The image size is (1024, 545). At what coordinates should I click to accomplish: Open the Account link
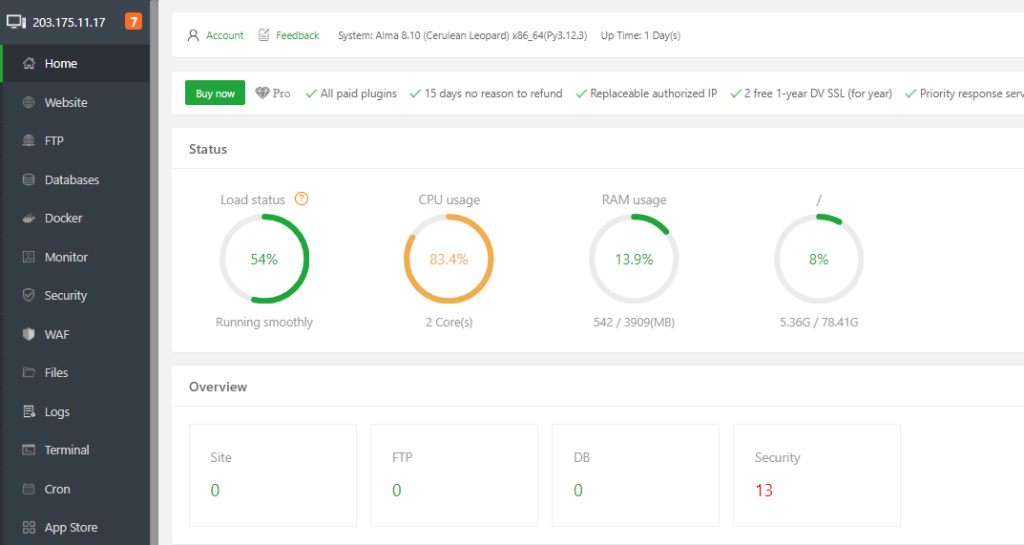(x=225, y=35)
